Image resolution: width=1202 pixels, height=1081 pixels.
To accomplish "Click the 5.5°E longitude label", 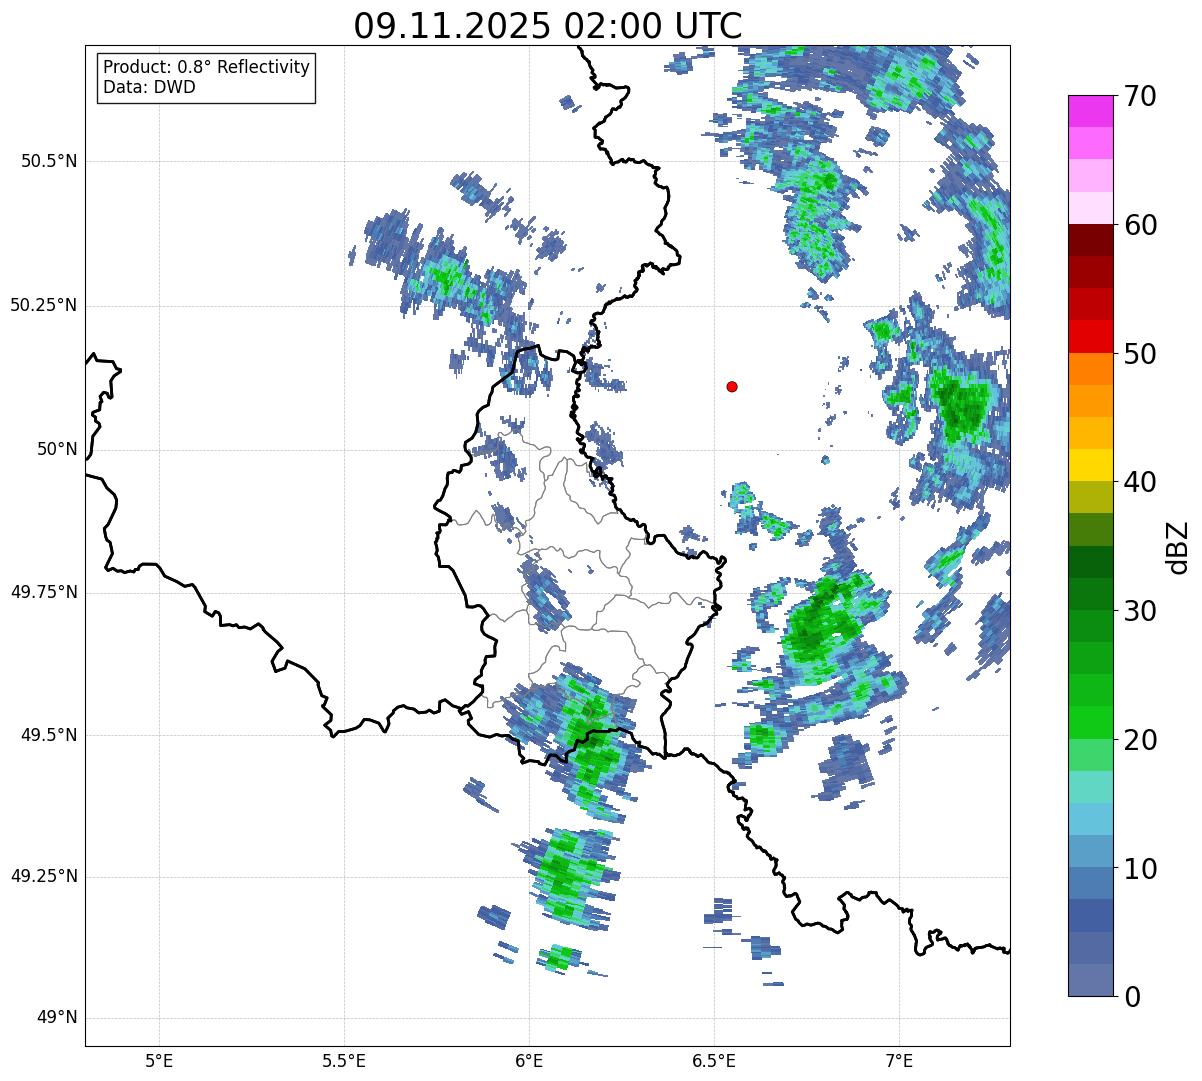I will coord(344,1060).
